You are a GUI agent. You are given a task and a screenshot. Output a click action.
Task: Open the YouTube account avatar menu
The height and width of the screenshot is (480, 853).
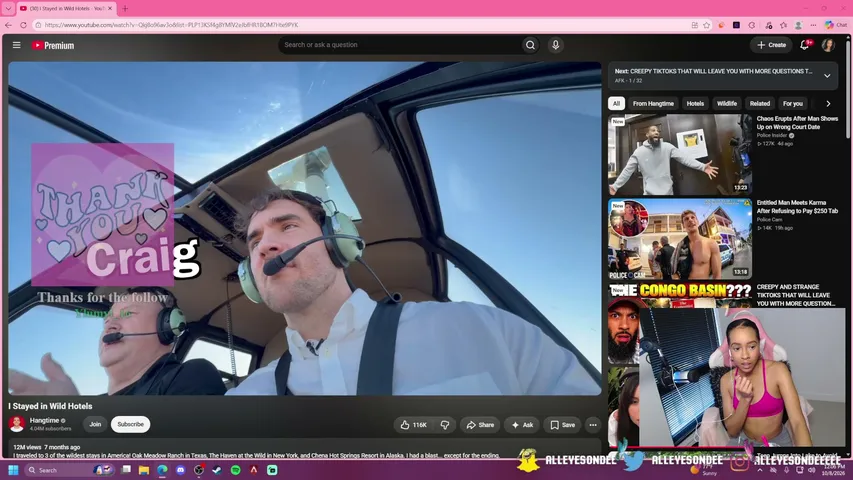(x=828, y=45)
